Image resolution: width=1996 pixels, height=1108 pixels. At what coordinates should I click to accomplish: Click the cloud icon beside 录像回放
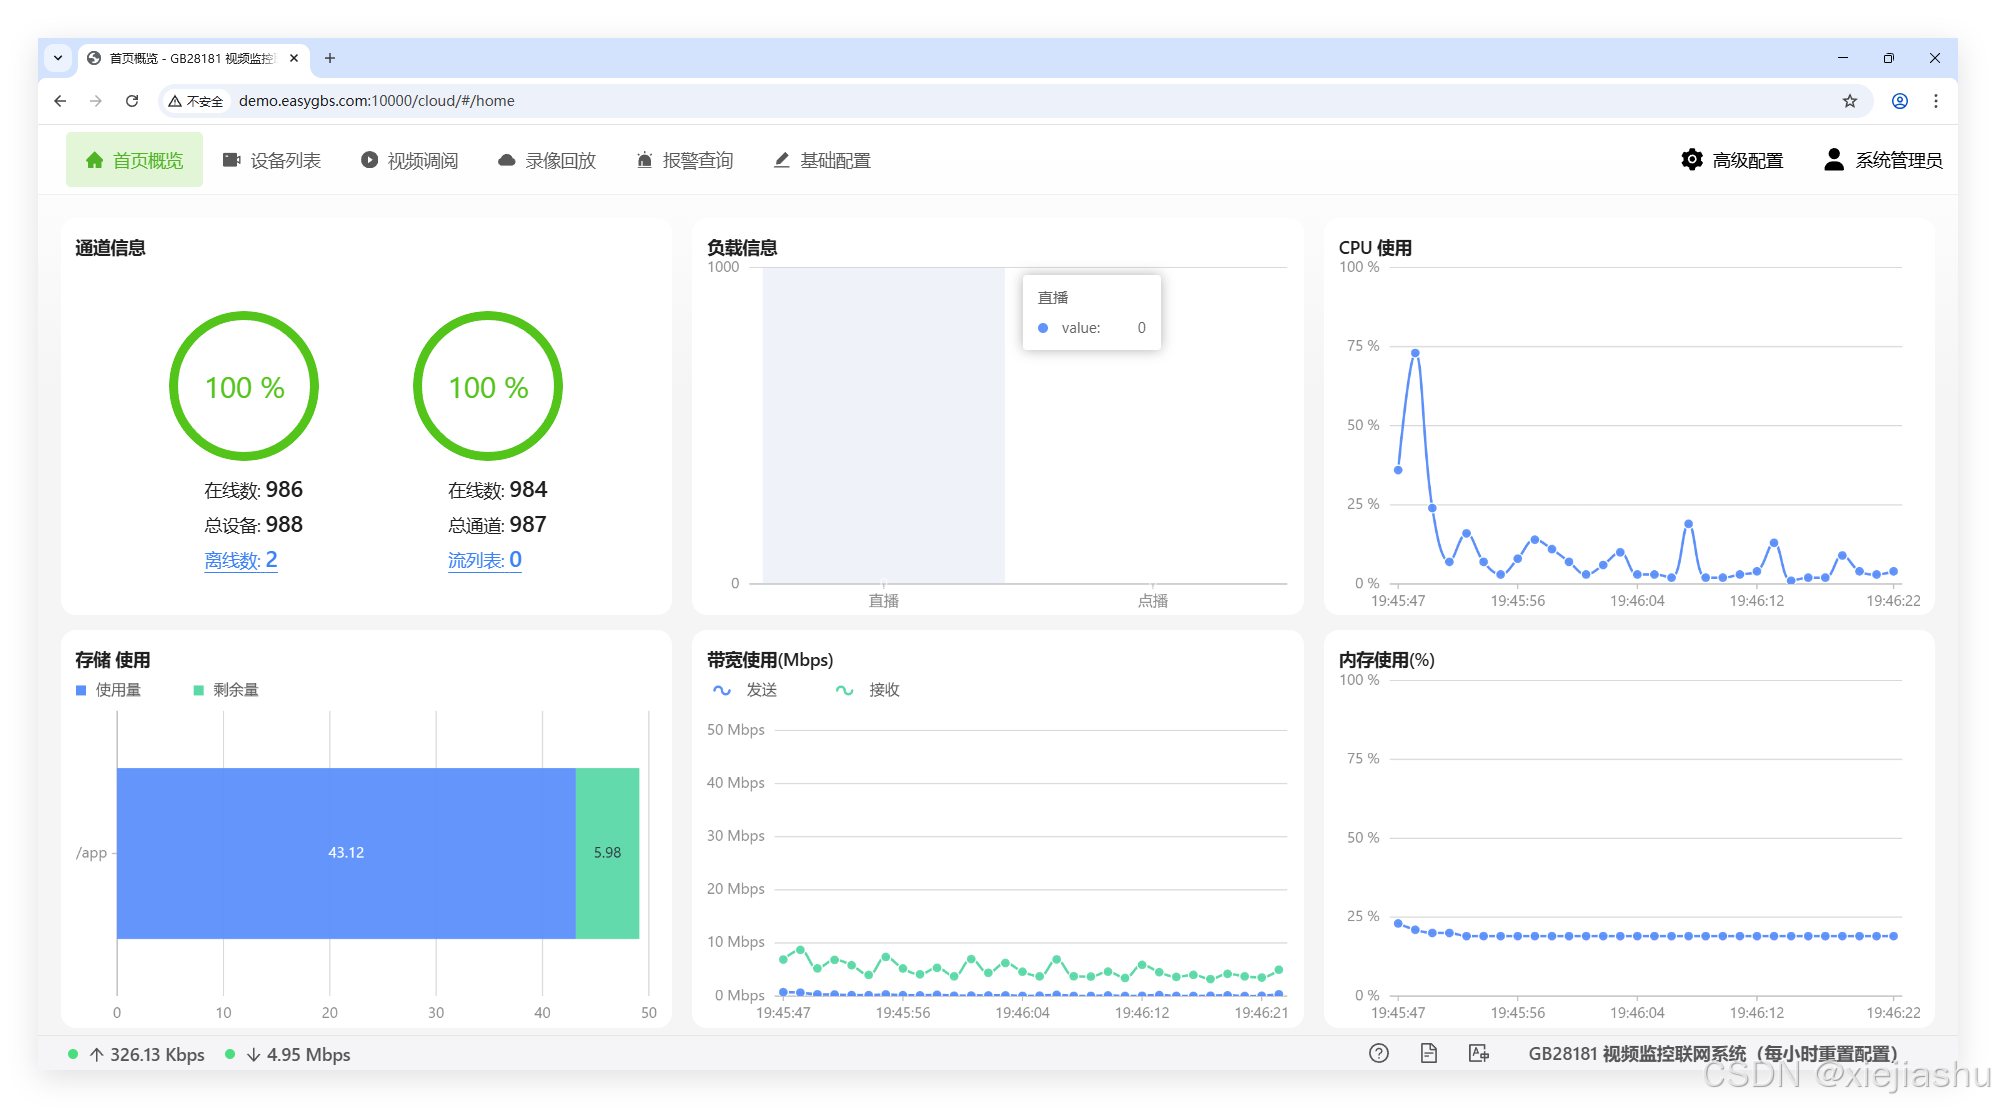[507, 160]
